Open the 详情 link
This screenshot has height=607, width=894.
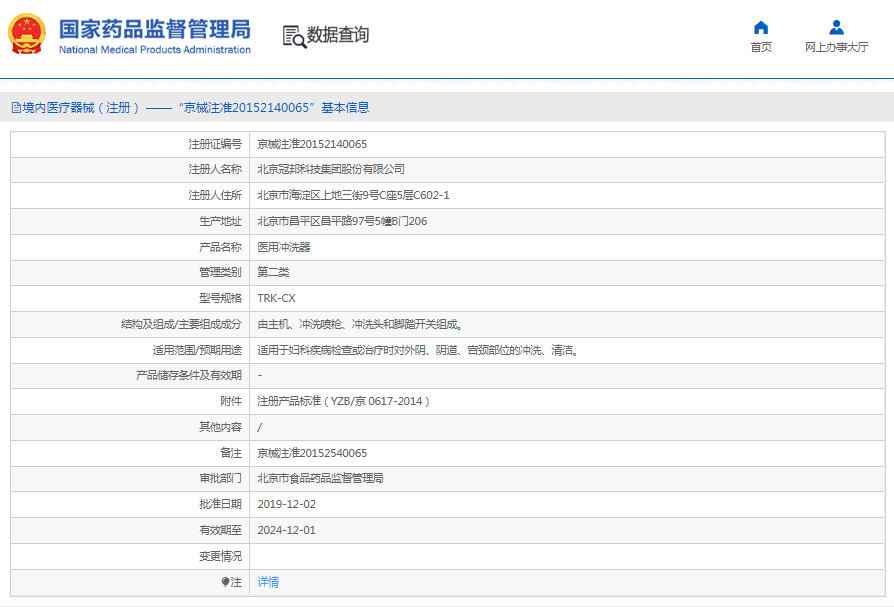268,582
